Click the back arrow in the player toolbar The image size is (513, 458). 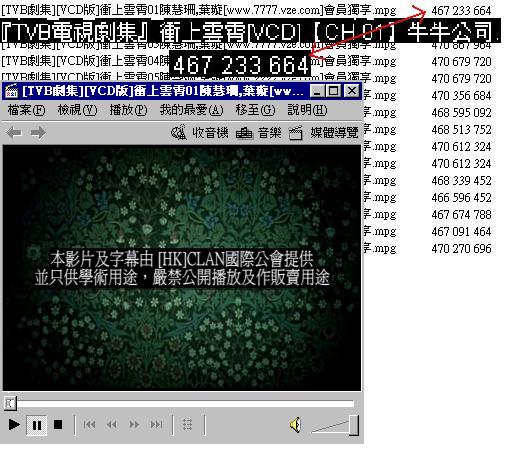coord(14,133)
